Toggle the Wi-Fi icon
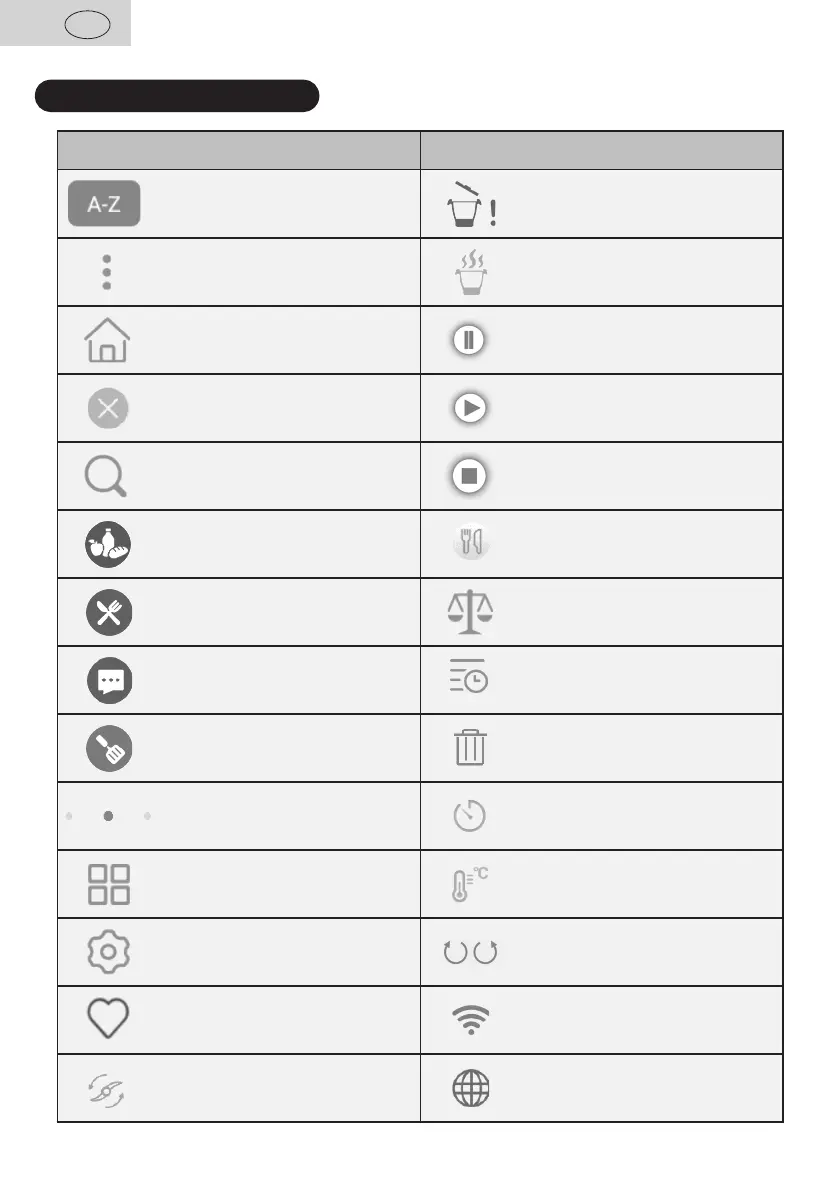The image size is (839, 1191). (470, 1020)
